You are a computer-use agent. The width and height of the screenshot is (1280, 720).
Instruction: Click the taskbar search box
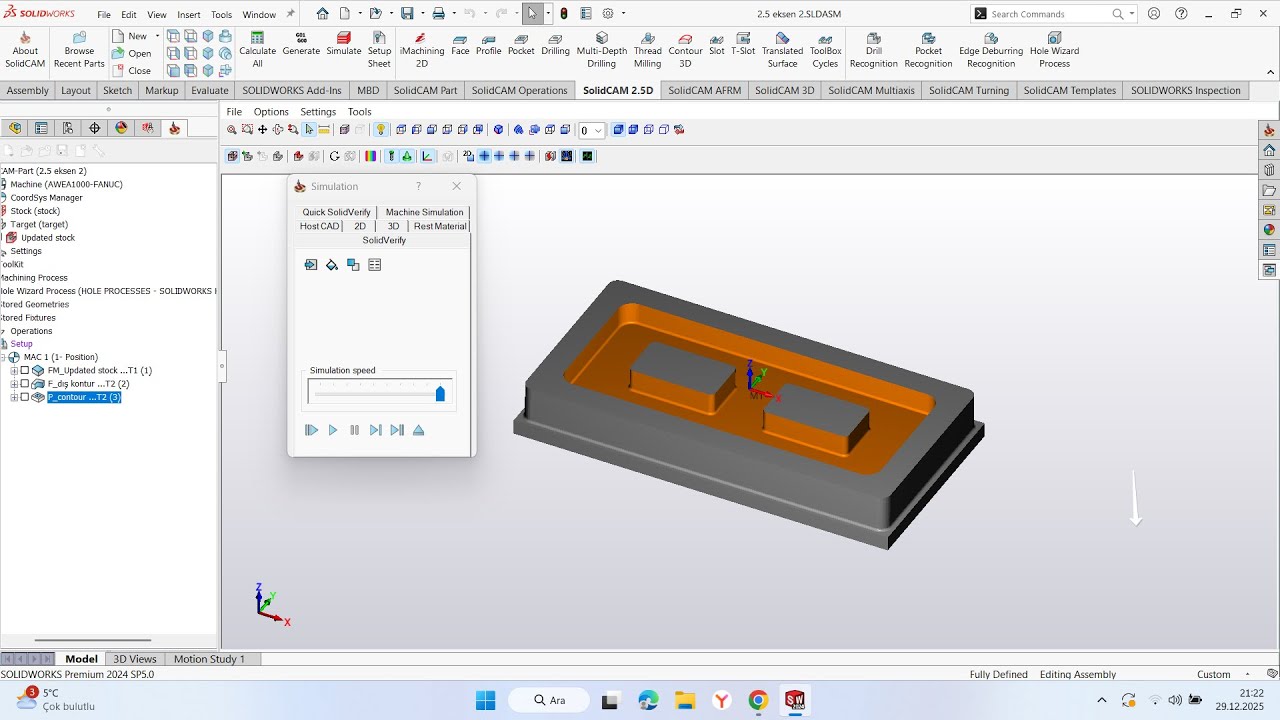pos(549,700)
